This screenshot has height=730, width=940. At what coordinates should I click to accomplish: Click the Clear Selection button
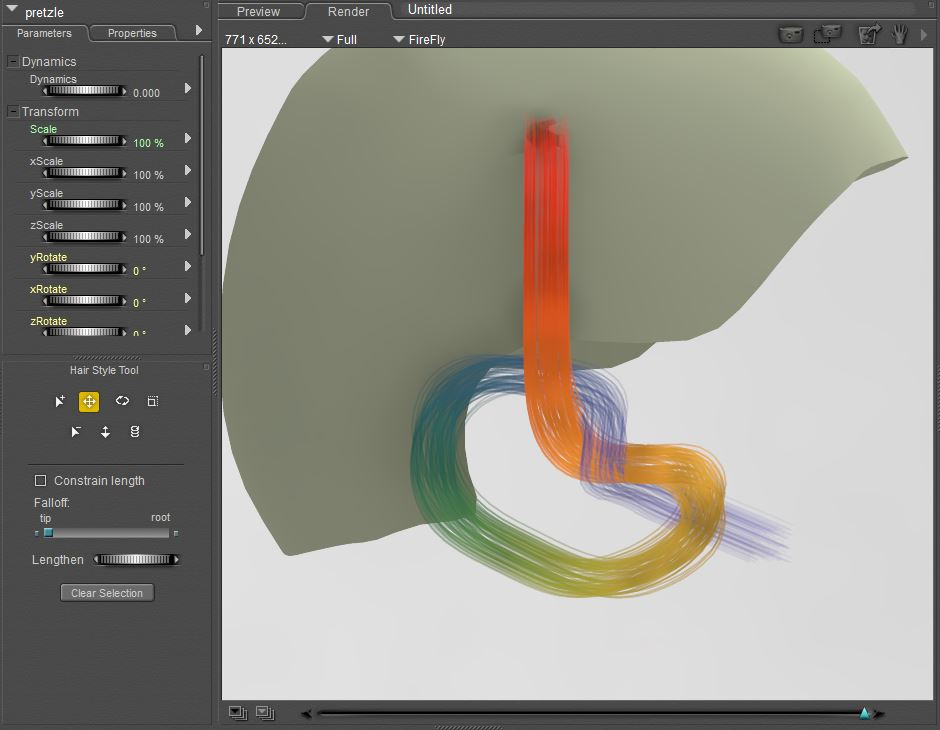[x=107, y=593]
